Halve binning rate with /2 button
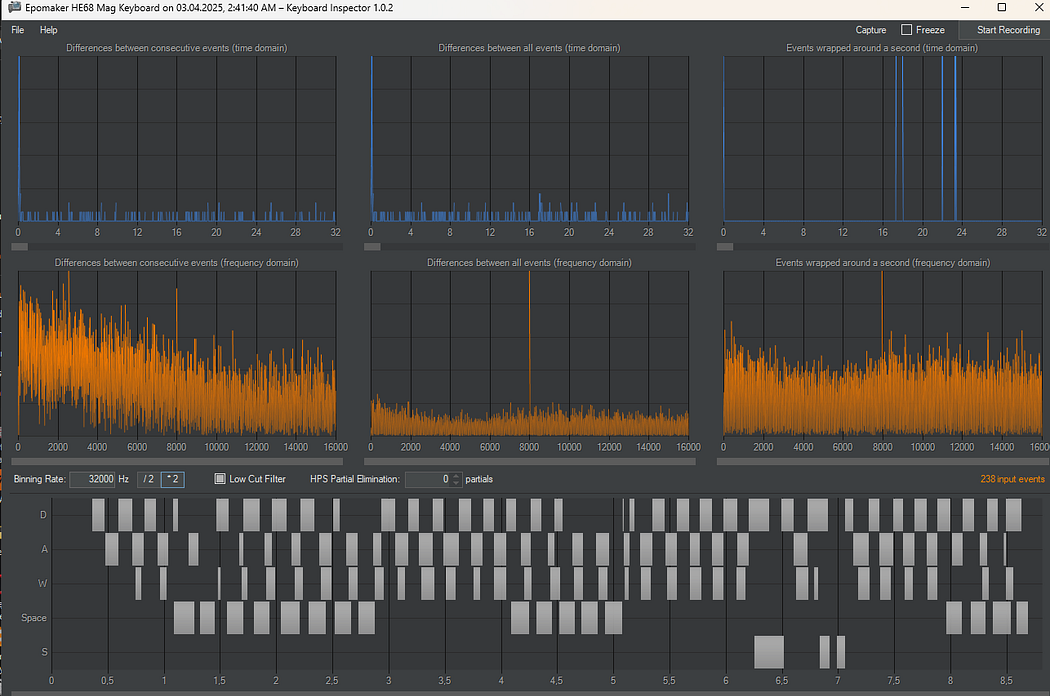1050x696 pixels. pyautogui.click(x=149, y=480)
